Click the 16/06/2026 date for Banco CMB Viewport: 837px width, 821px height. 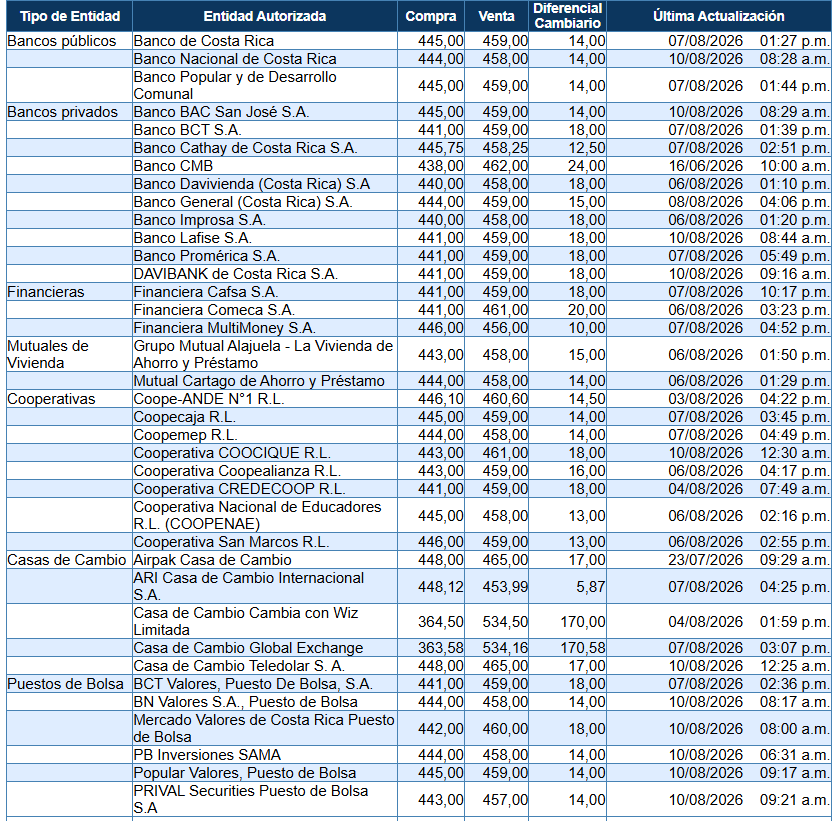coord(706,166)
